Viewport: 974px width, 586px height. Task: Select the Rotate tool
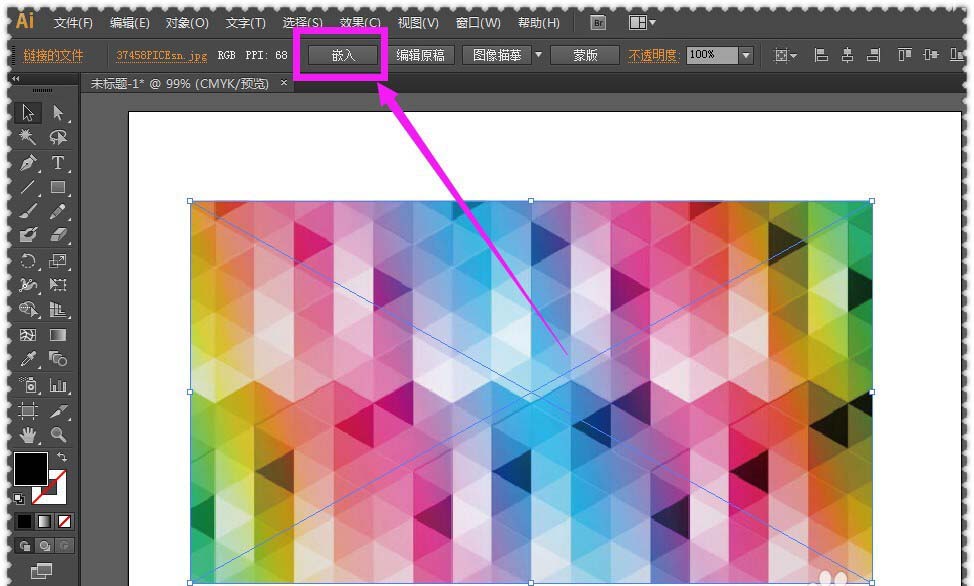[28, 260]
